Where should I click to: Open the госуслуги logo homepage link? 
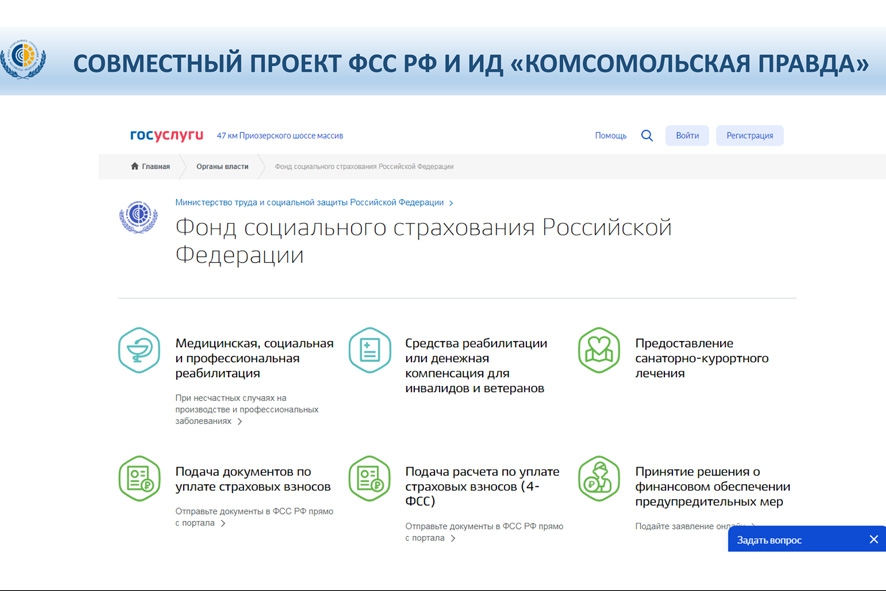(166, 135)
